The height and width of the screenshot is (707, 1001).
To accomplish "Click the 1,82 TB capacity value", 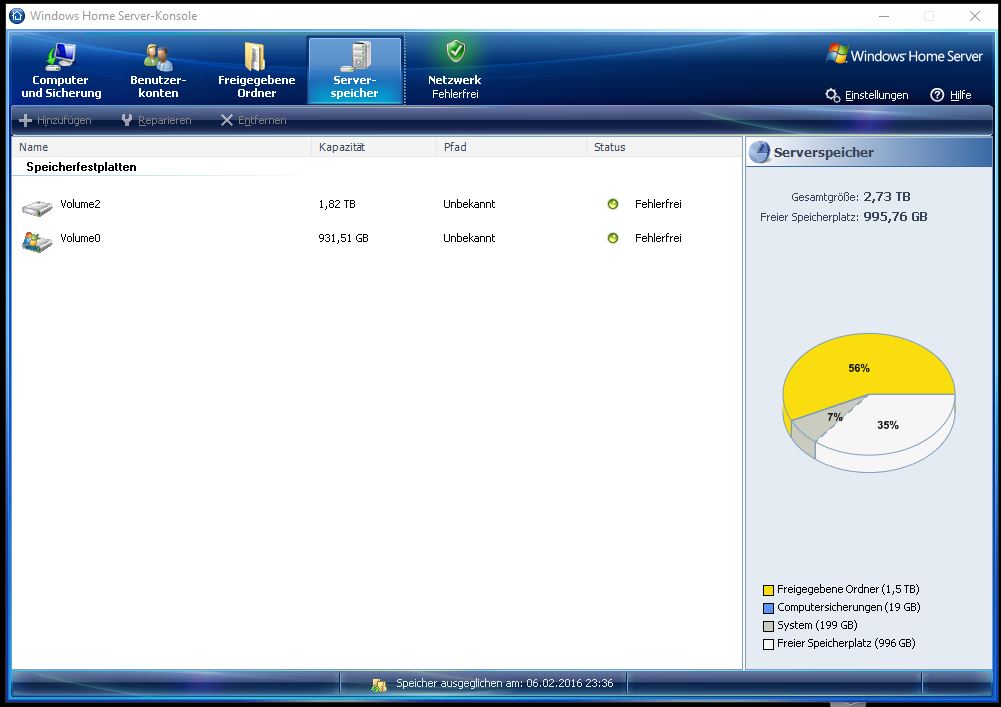I will 337,204.
